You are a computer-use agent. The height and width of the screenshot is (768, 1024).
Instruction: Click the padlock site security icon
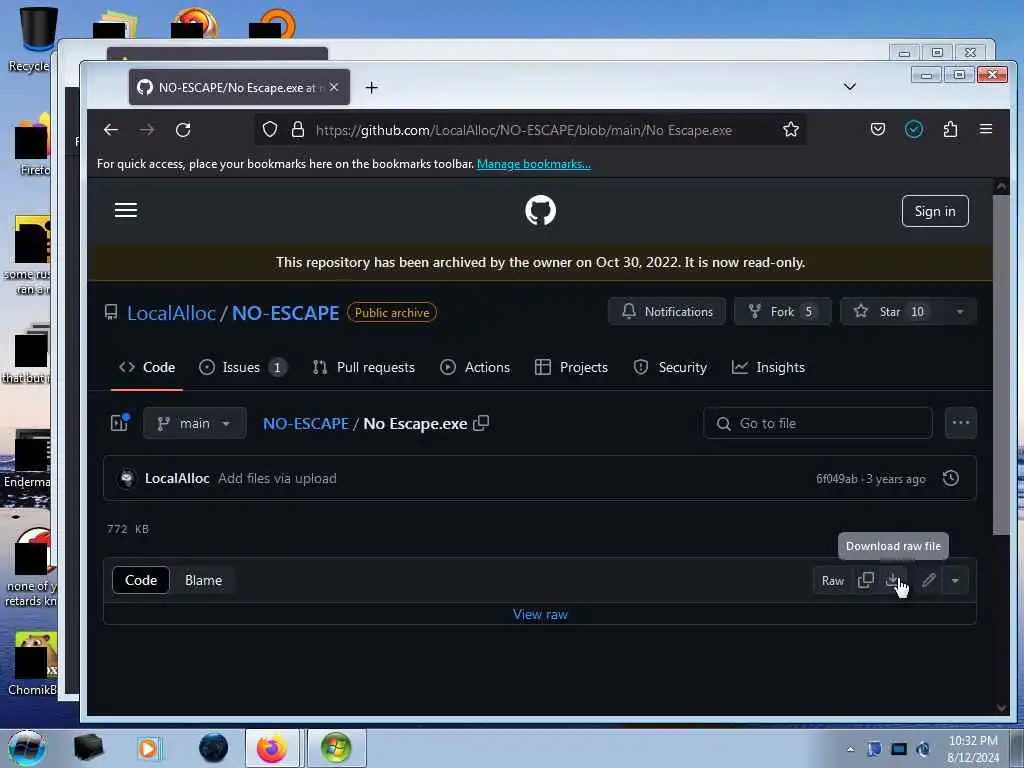(x=298, y=129)
